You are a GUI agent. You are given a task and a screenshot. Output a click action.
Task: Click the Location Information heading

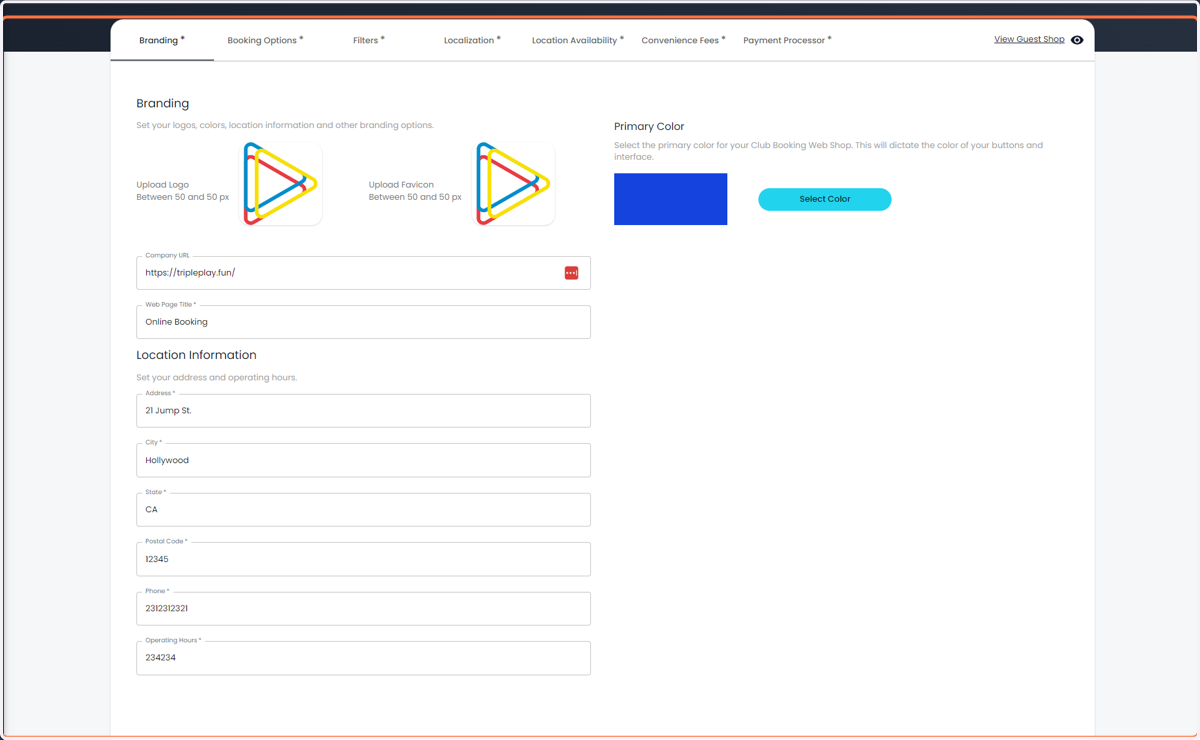click(x=196, y=355)
